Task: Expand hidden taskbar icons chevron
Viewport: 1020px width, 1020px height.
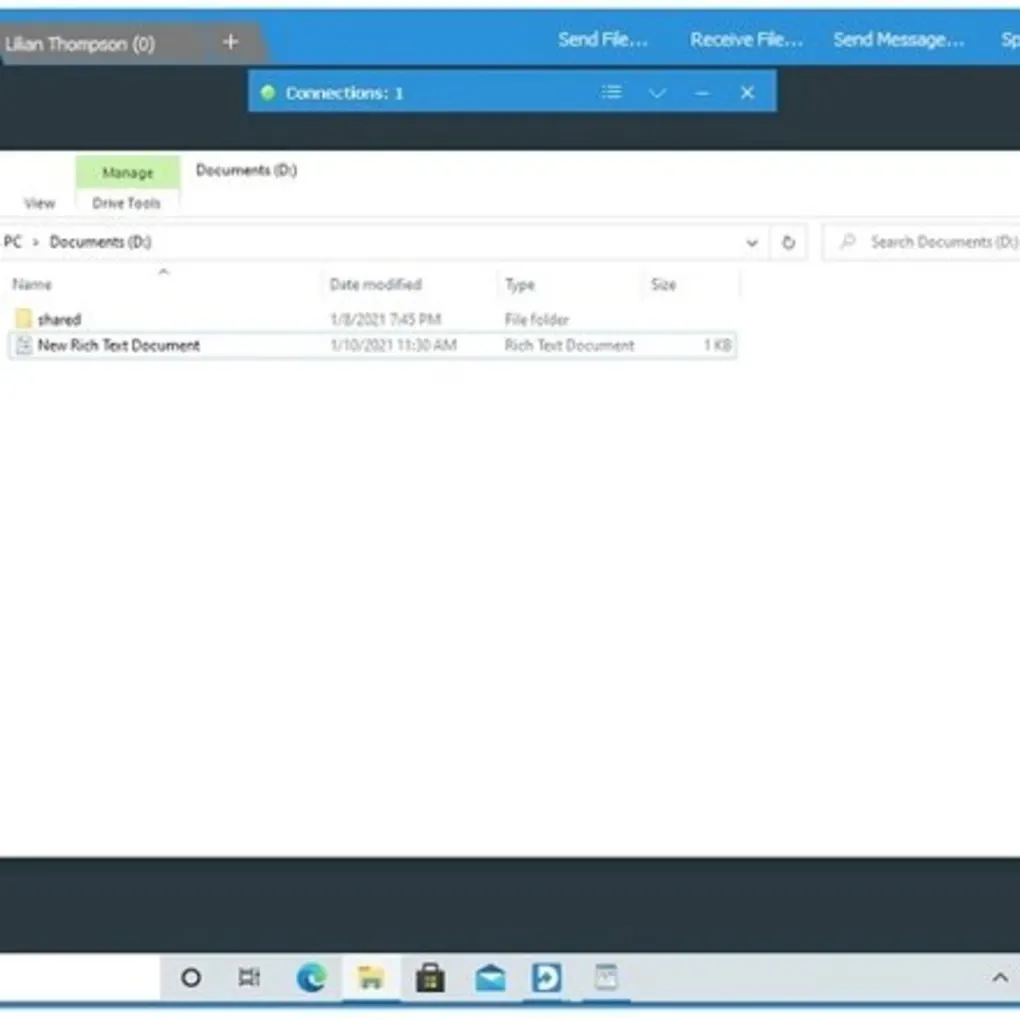Action: pos(999,978)
